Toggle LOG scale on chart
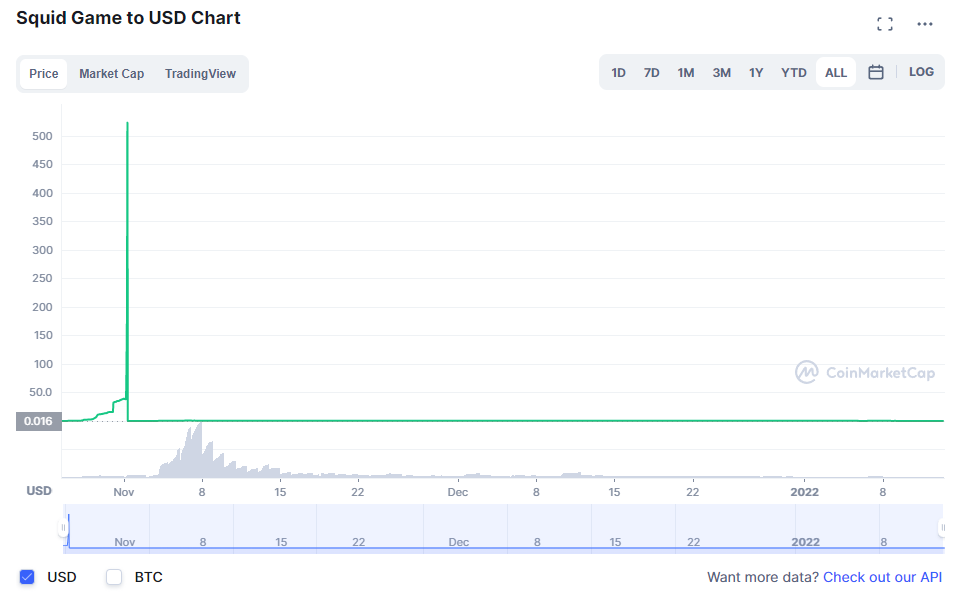The height and width of the screenshot is (598, 964). point(921,72)
